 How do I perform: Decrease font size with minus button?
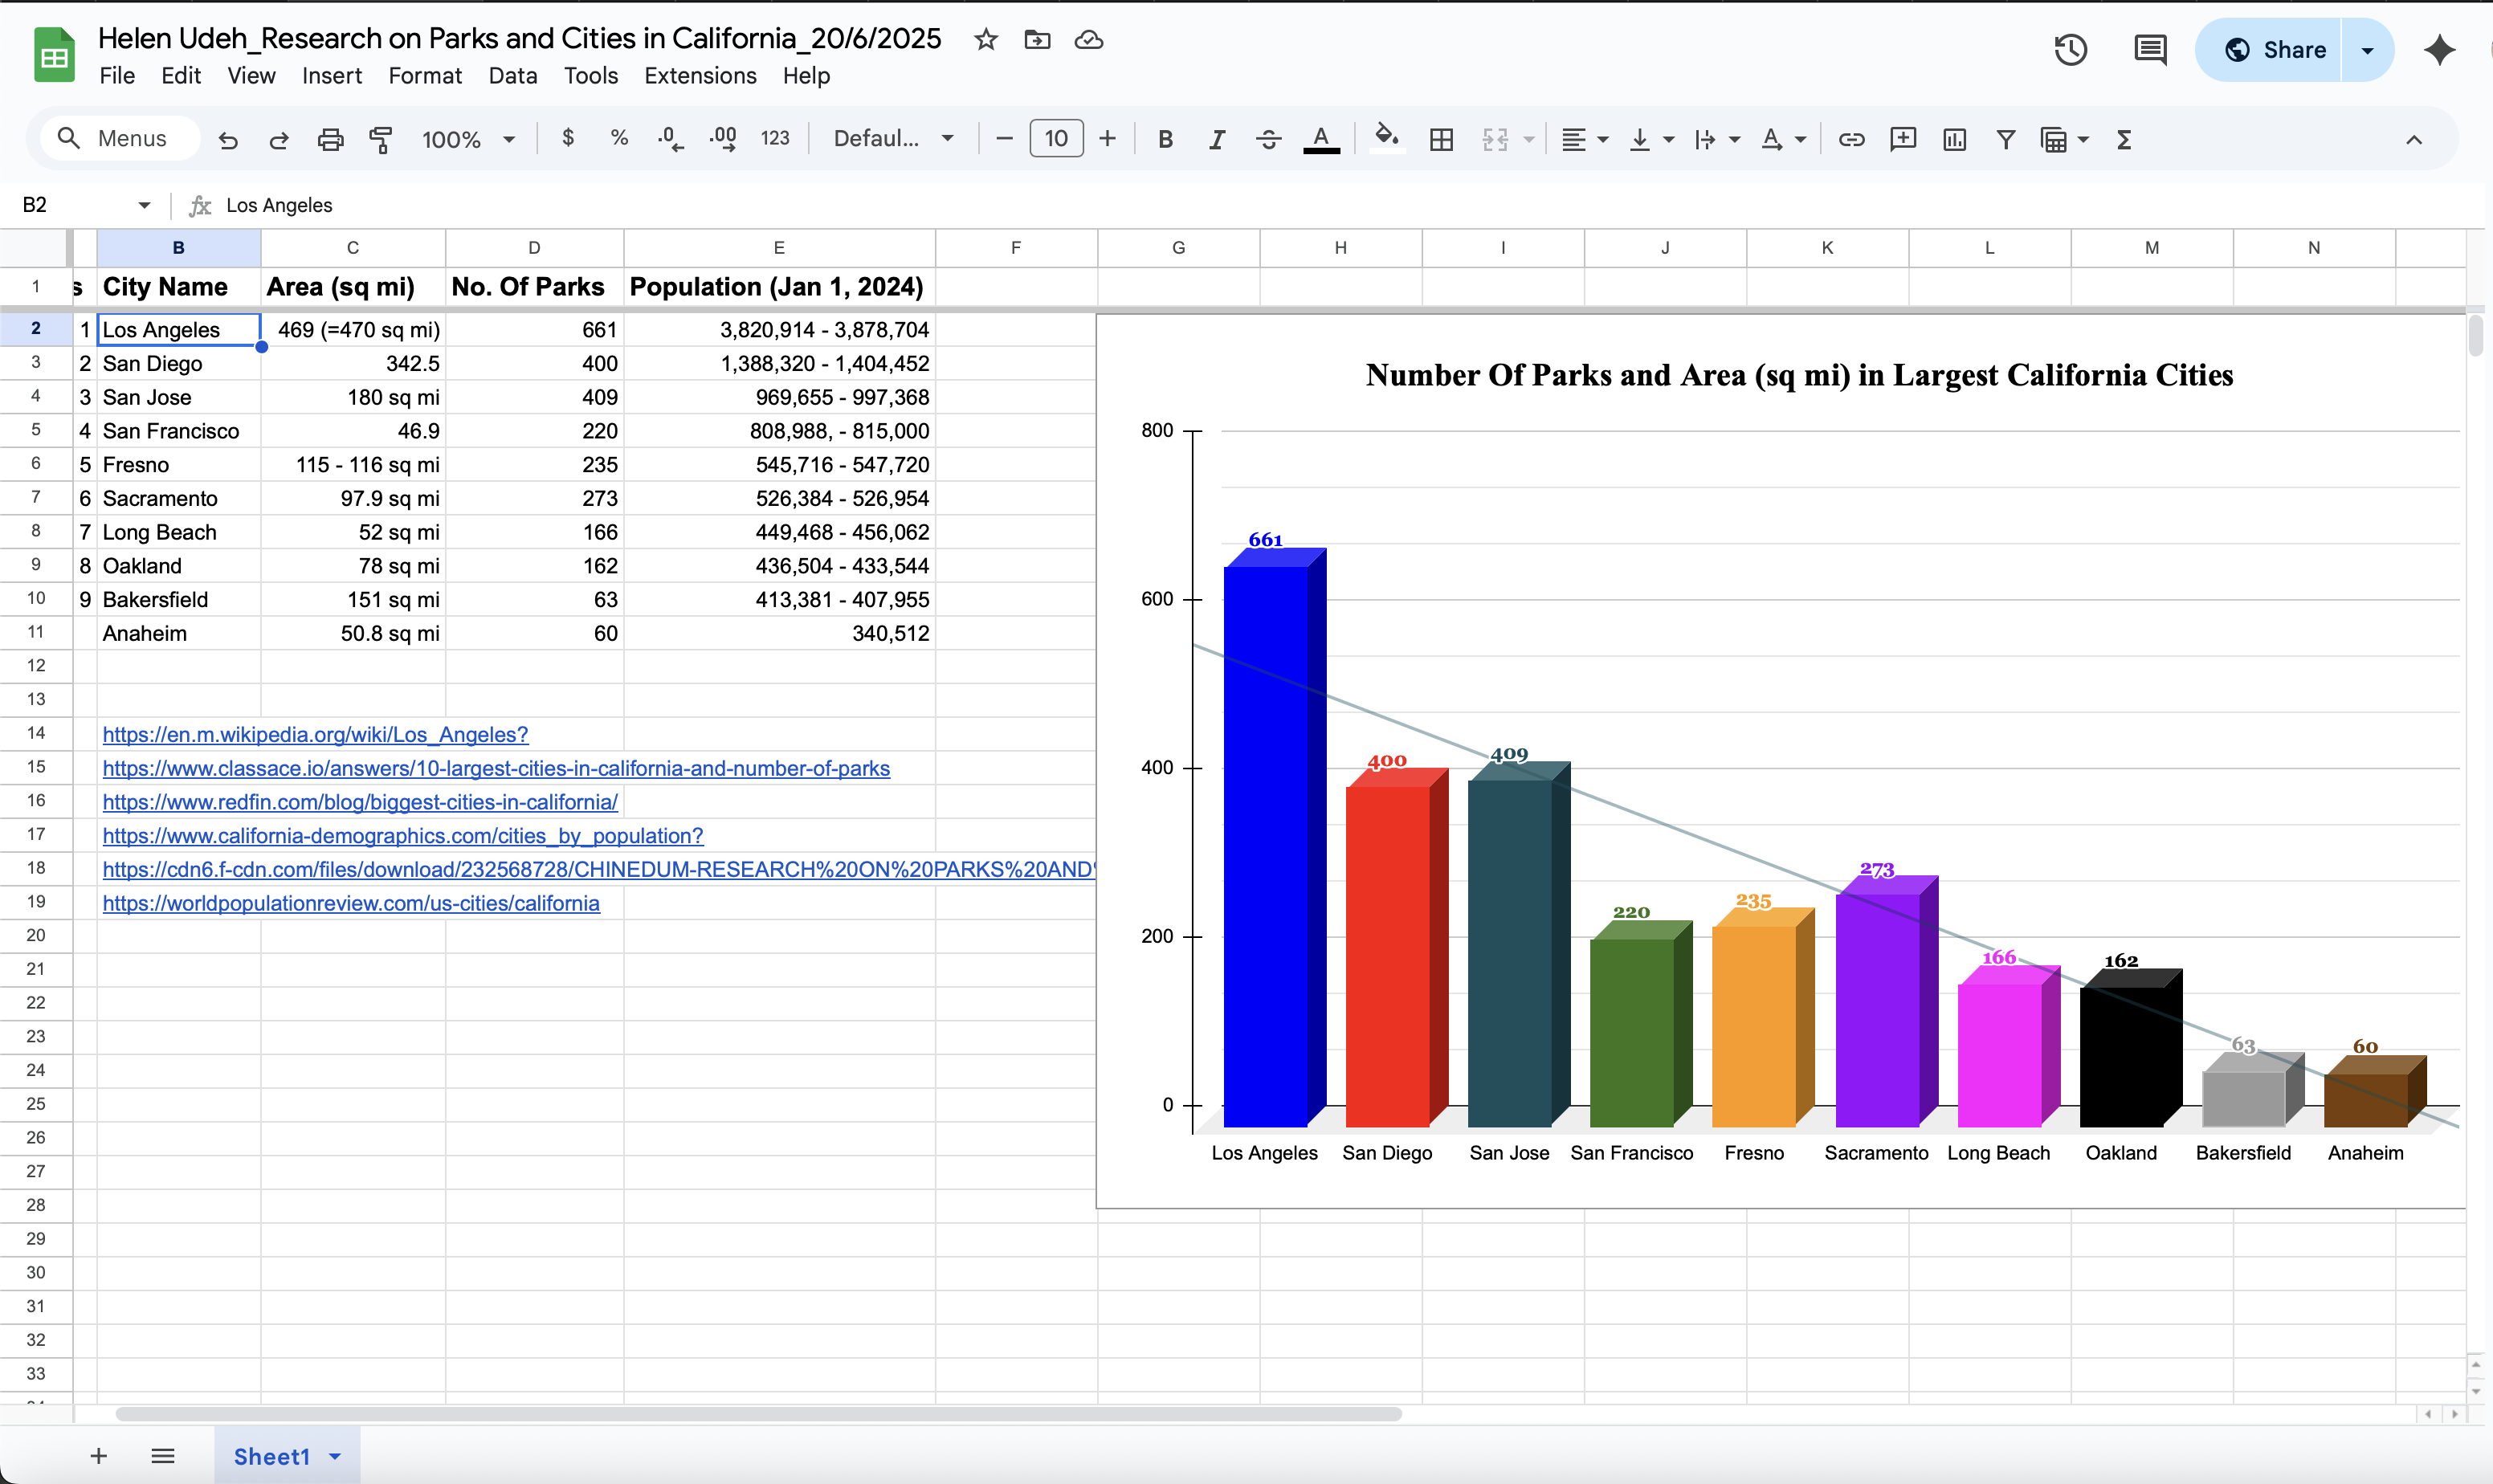pyautogui.click(x=1005, y=139)
